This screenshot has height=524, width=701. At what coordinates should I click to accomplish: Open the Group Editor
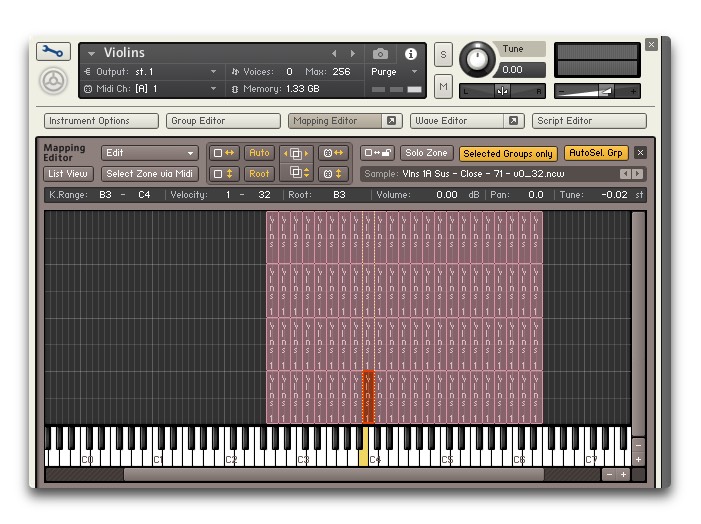[223, 121]
